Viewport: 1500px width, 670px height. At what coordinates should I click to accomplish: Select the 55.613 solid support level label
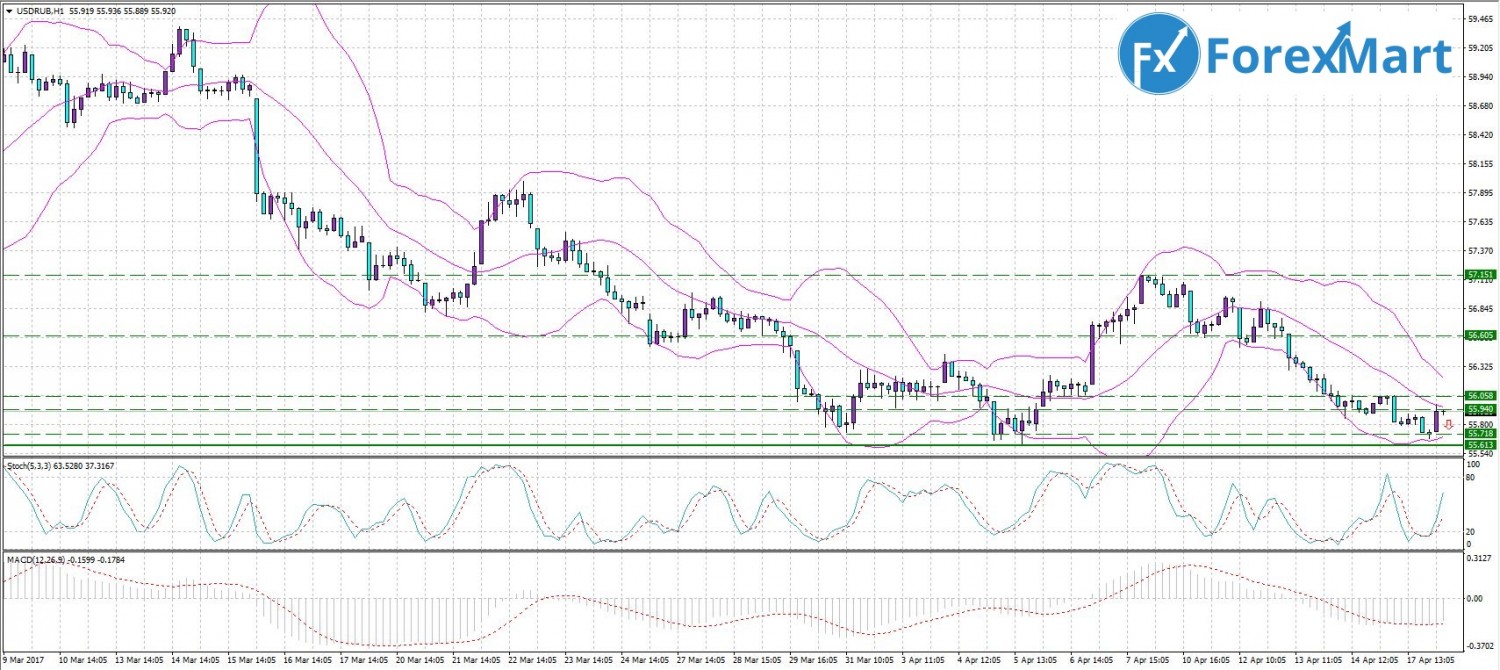click(1480, 445)
